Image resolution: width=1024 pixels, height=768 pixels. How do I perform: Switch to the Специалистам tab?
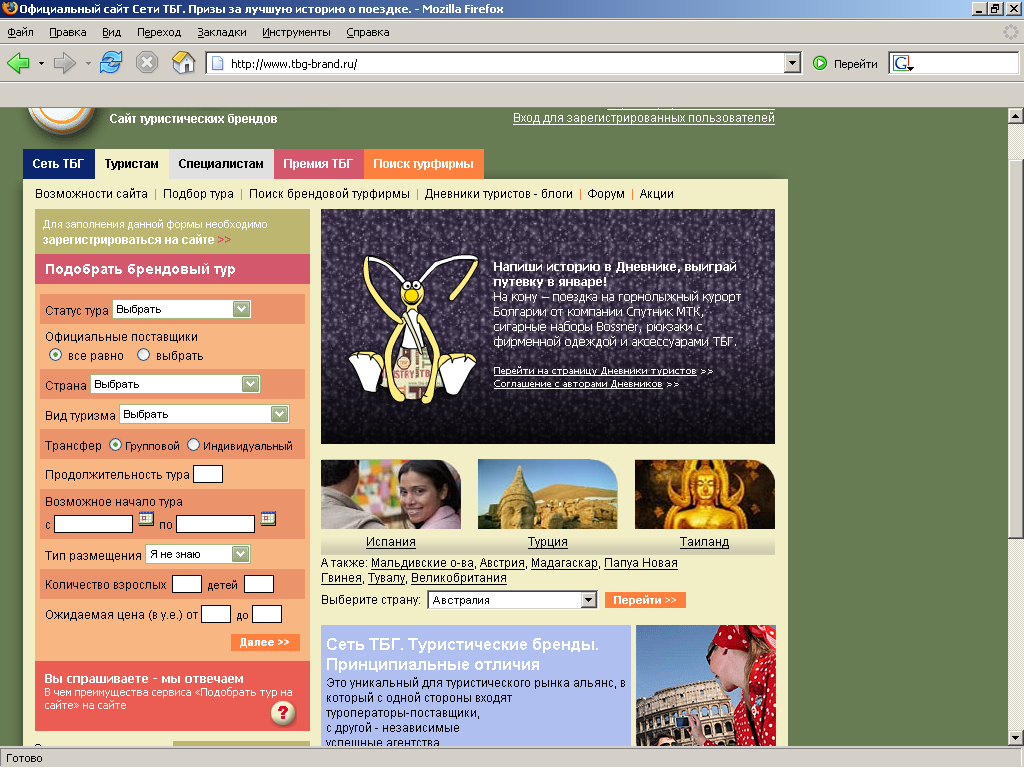[221, 164]
